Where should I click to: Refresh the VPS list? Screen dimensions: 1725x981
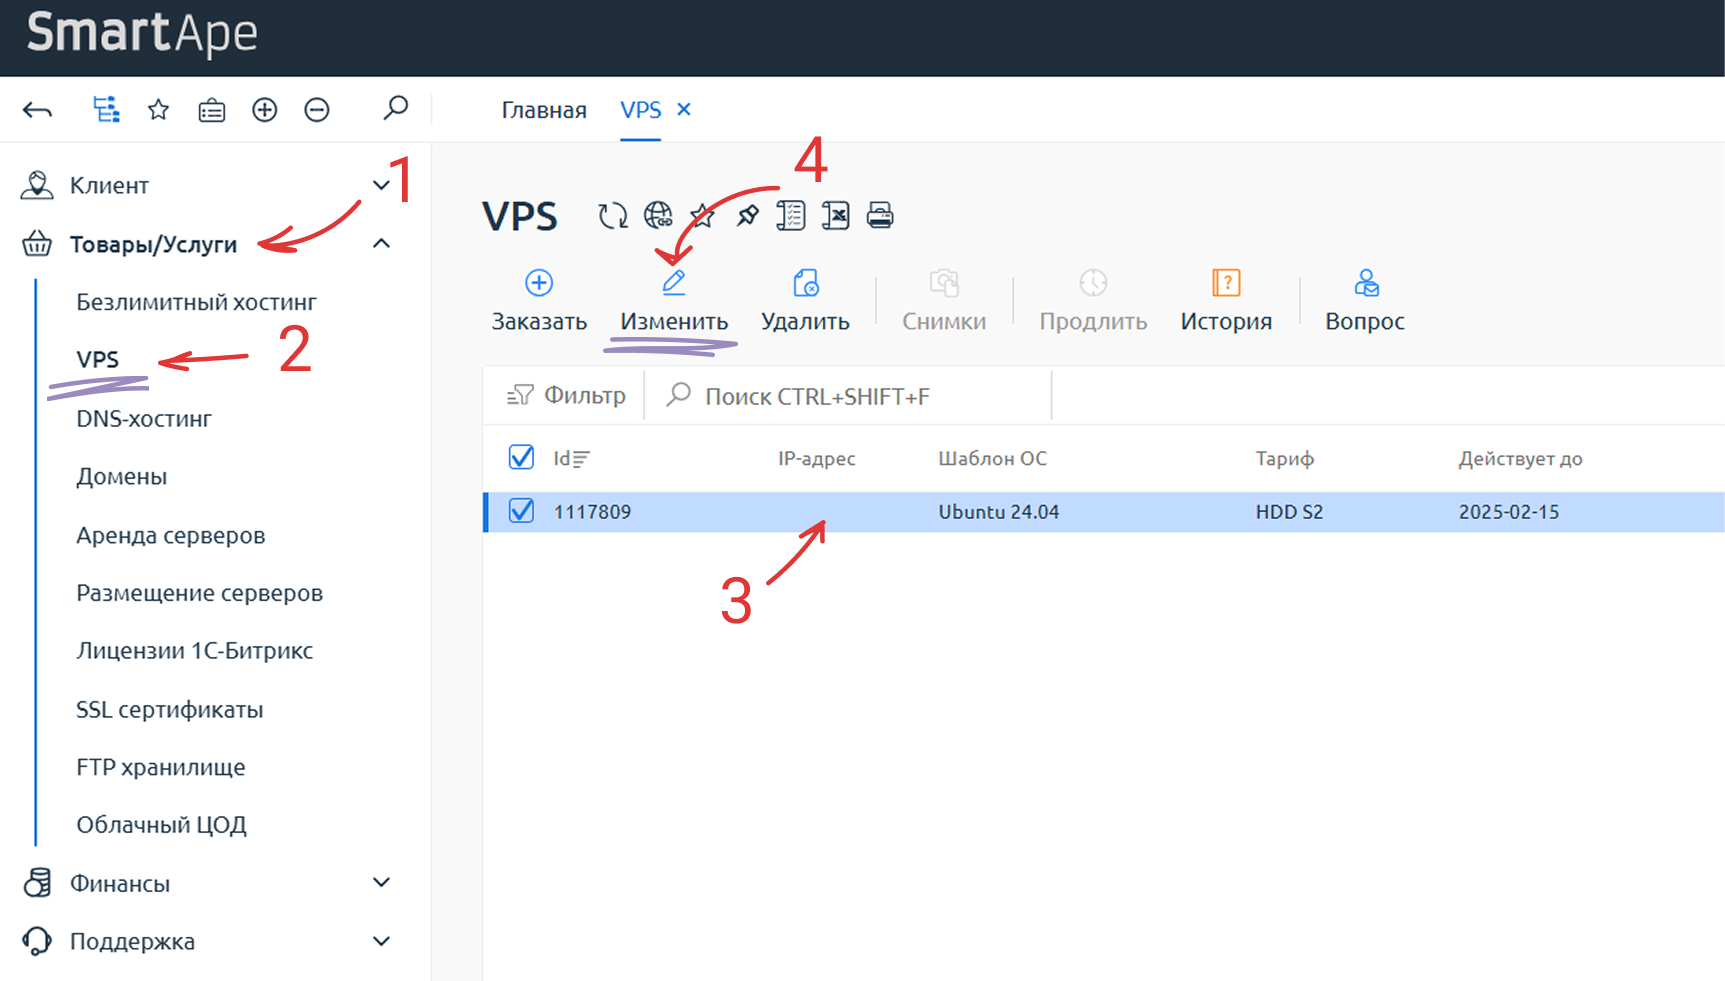point(613,215)
